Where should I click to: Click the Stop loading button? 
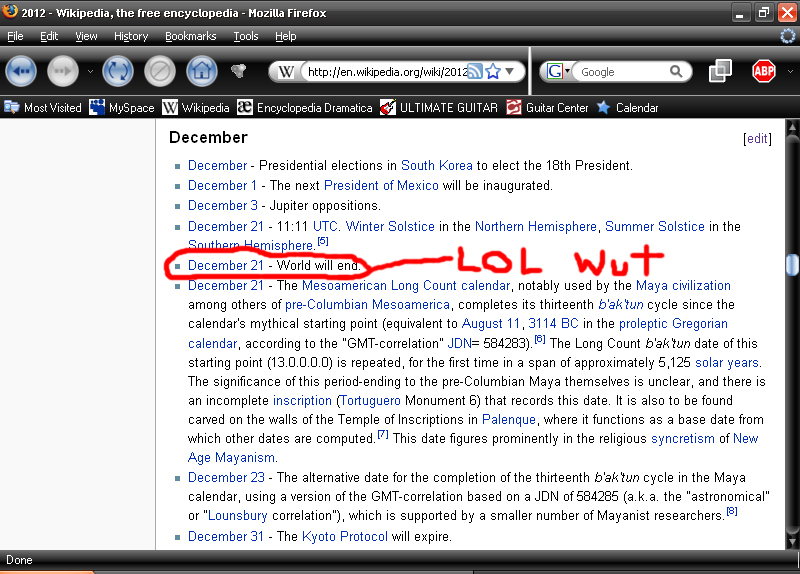coord(159,71)
